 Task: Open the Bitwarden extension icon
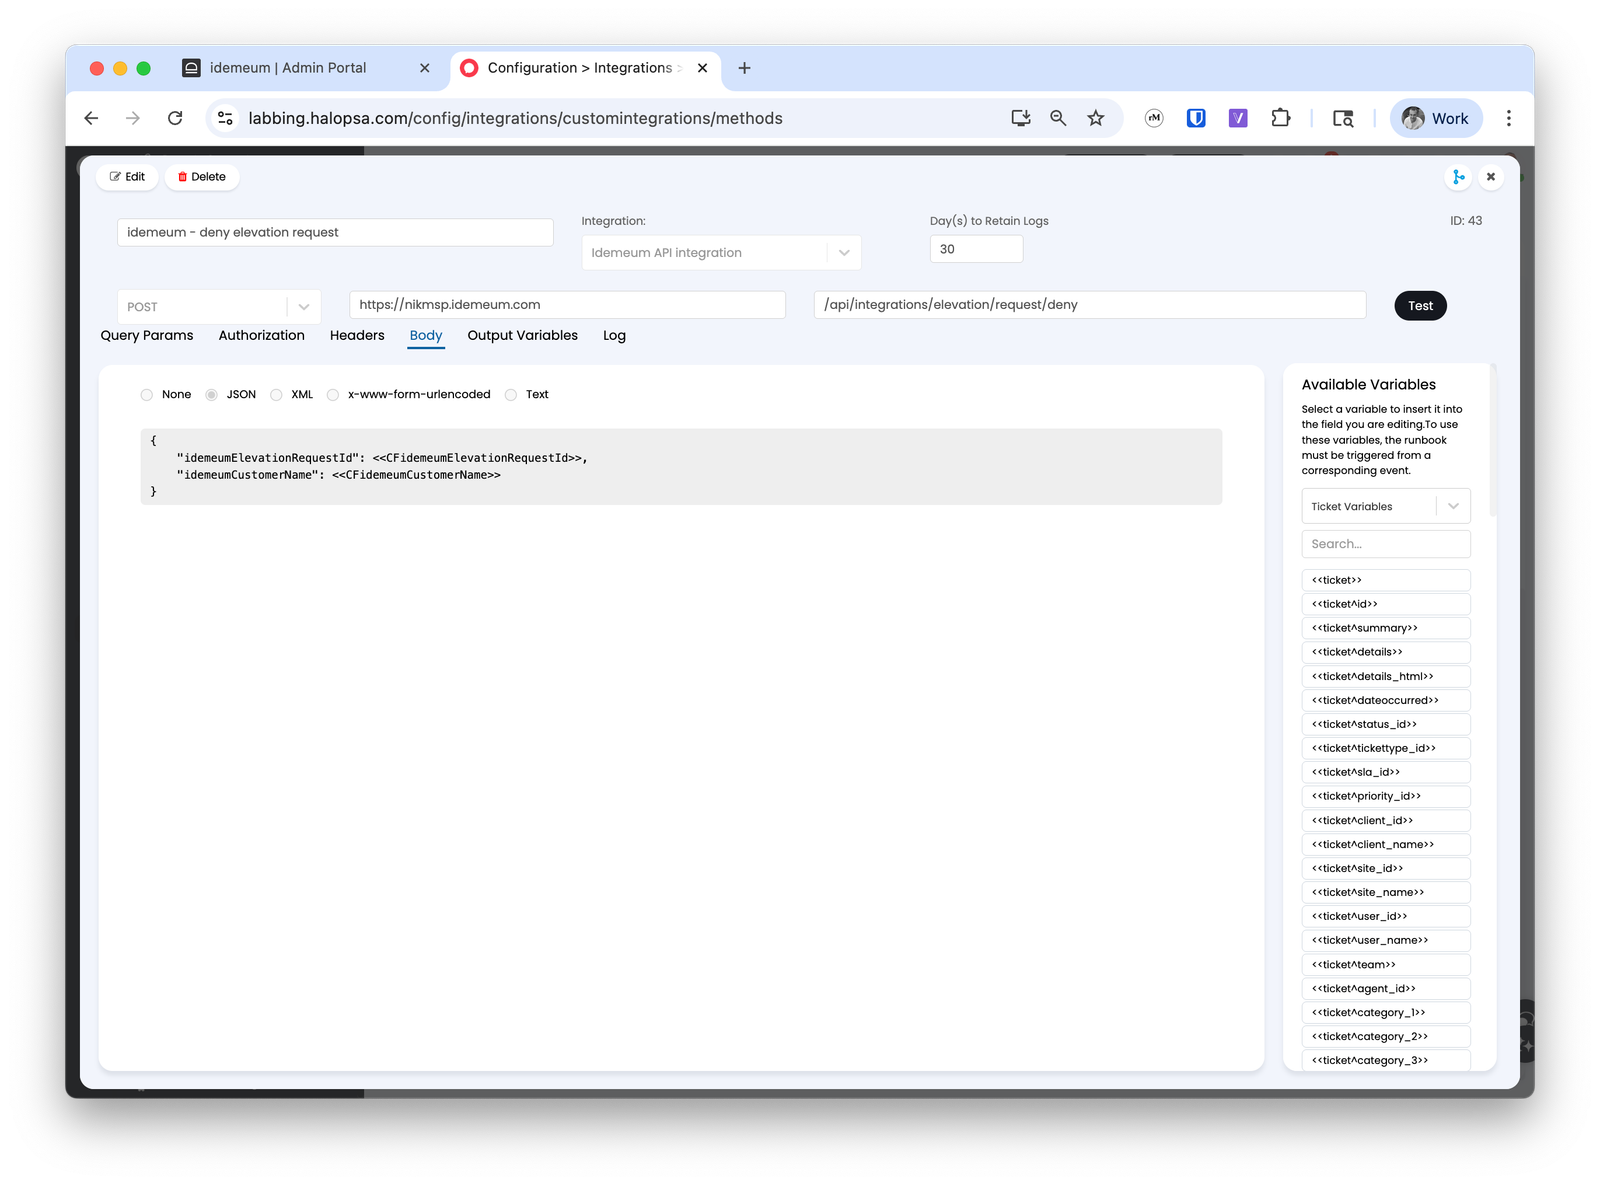(x=1196, y=118)
